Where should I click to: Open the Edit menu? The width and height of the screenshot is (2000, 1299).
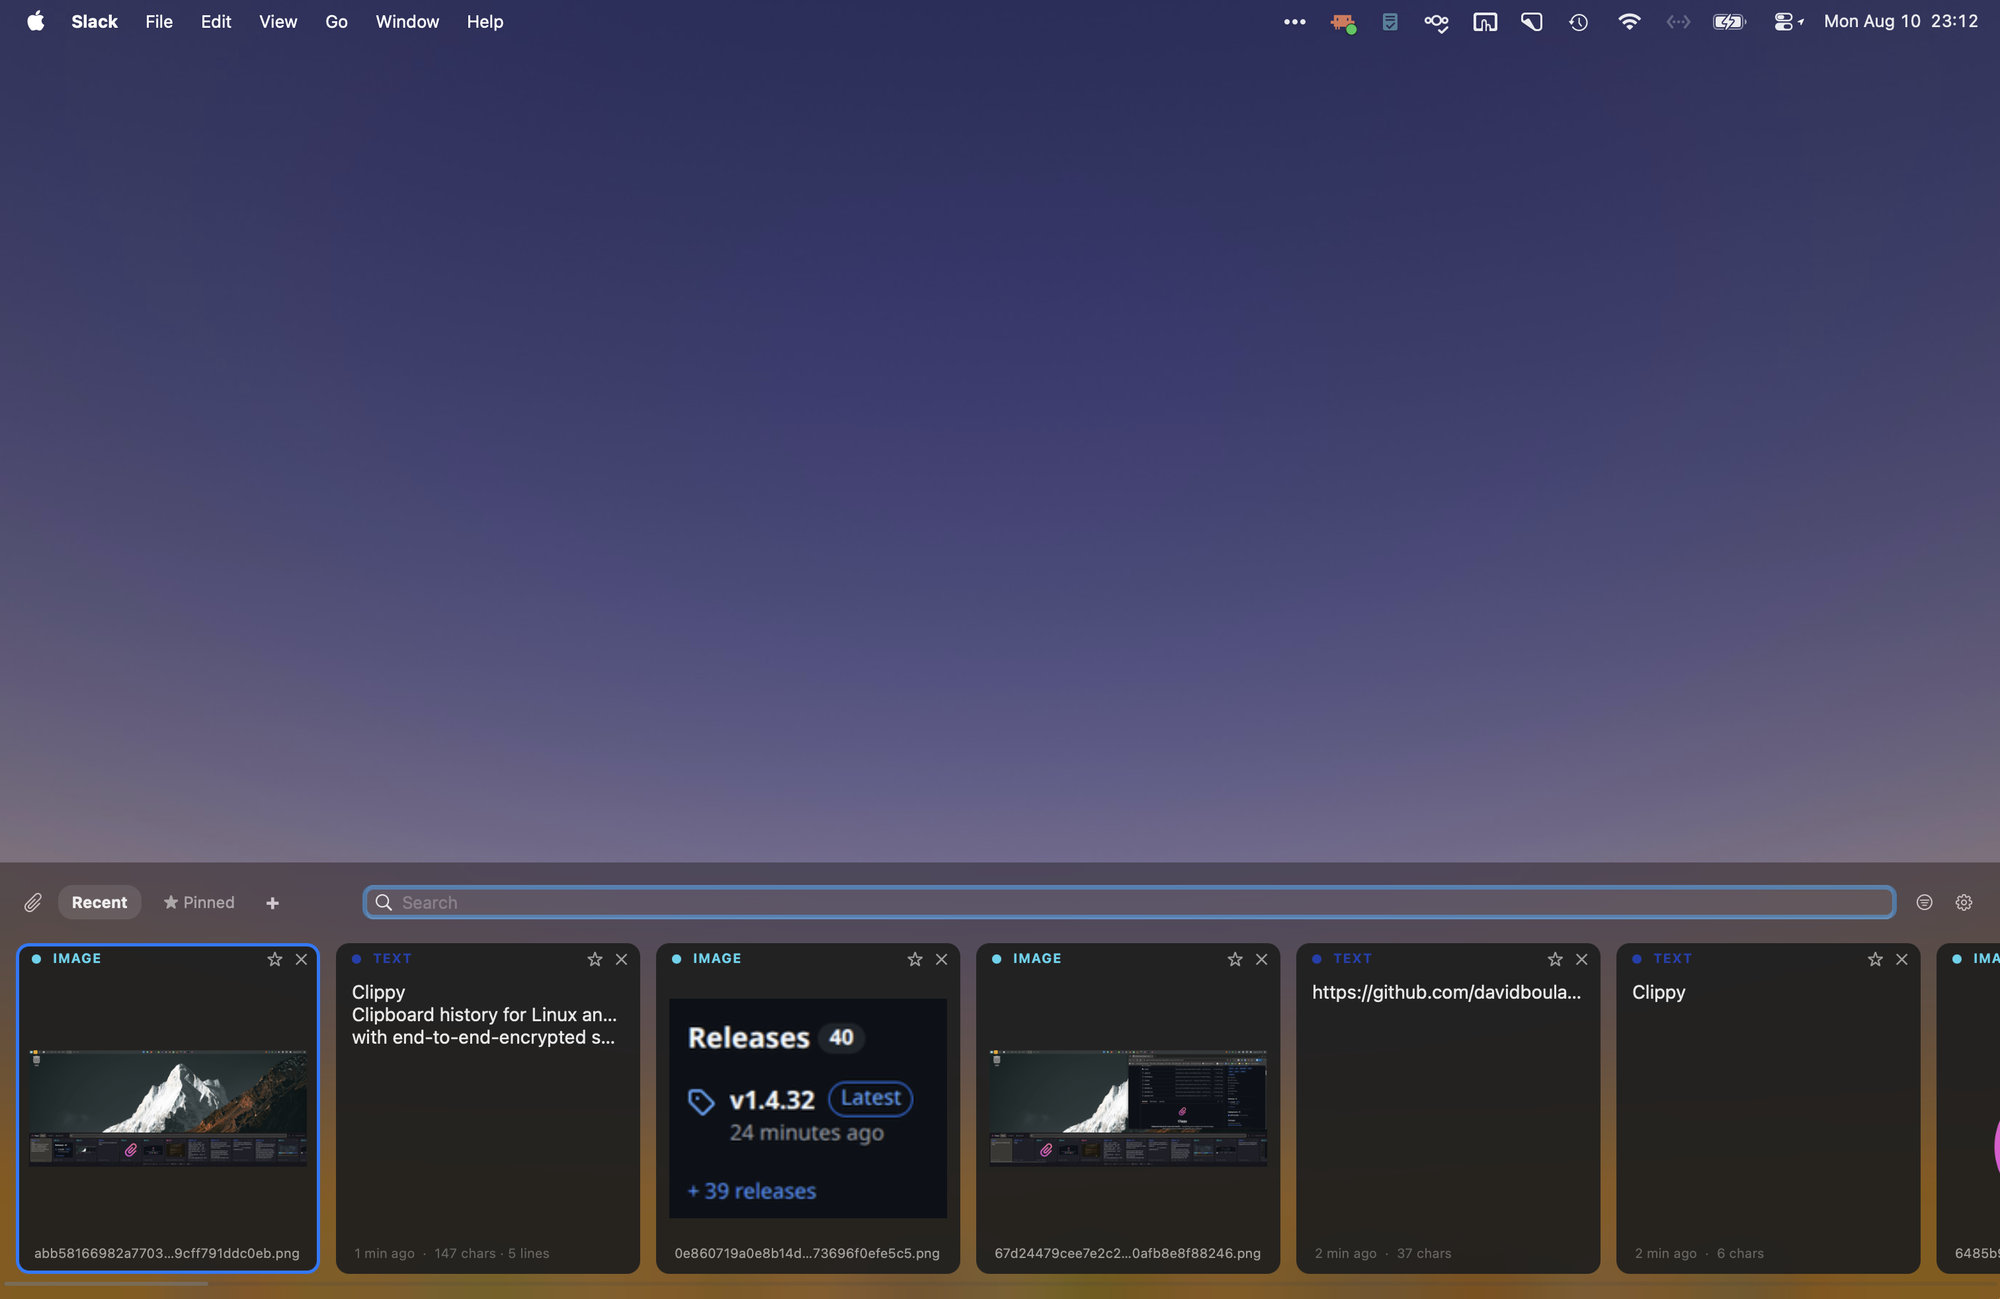216,21
